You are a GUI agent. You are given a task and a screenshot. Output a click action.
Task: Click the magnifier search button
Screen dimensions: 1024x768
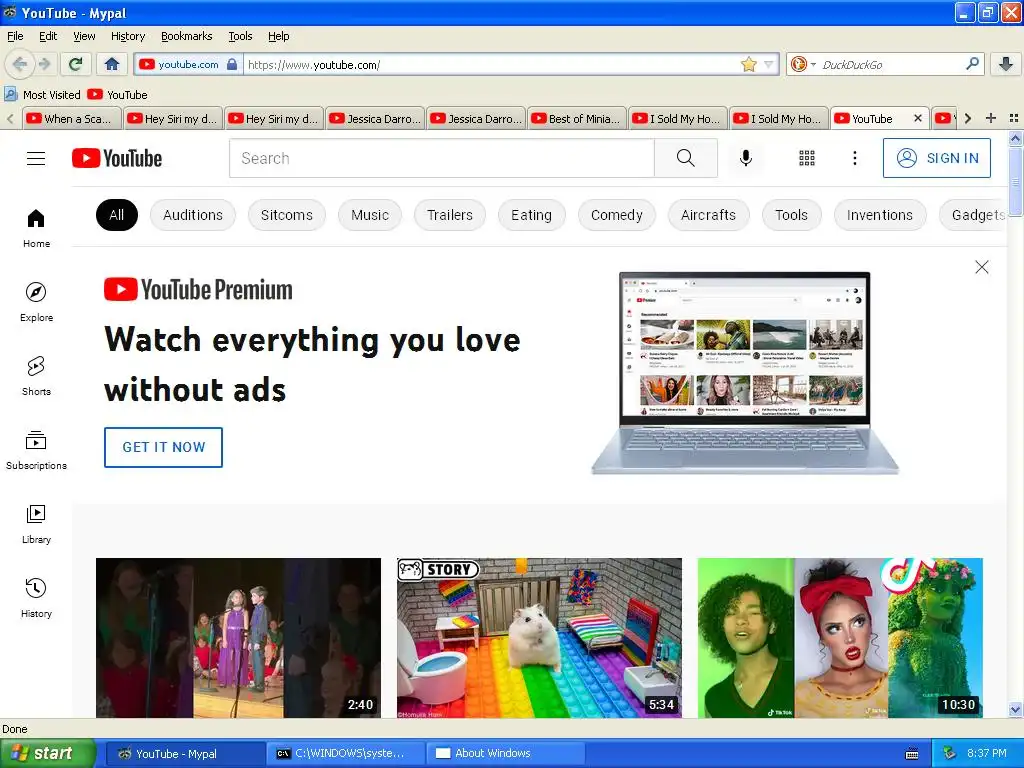686,158
